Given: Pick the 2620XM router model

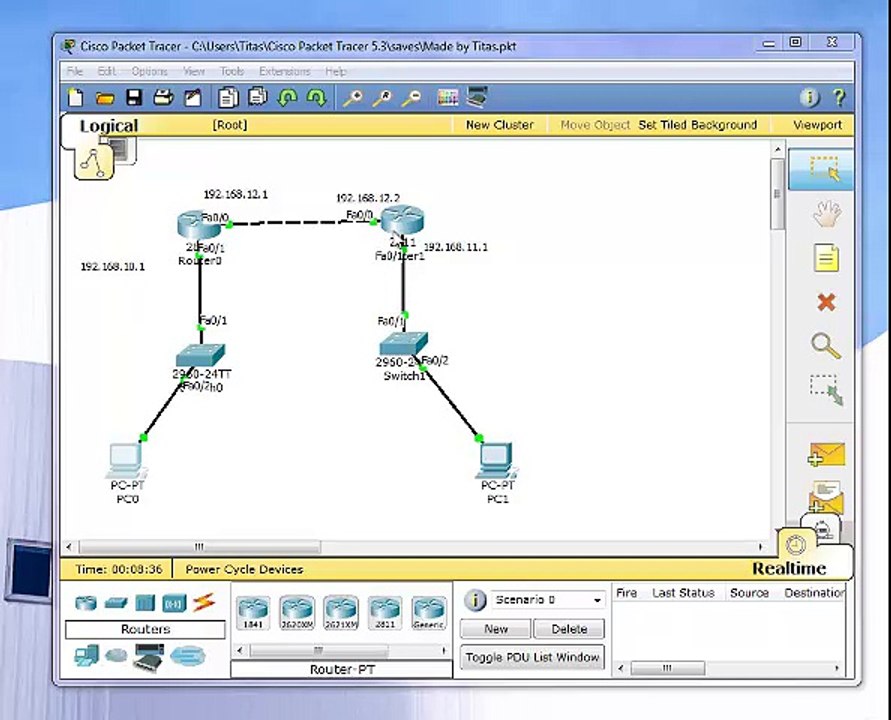Looking at the screenshot, I should (297, 613).
